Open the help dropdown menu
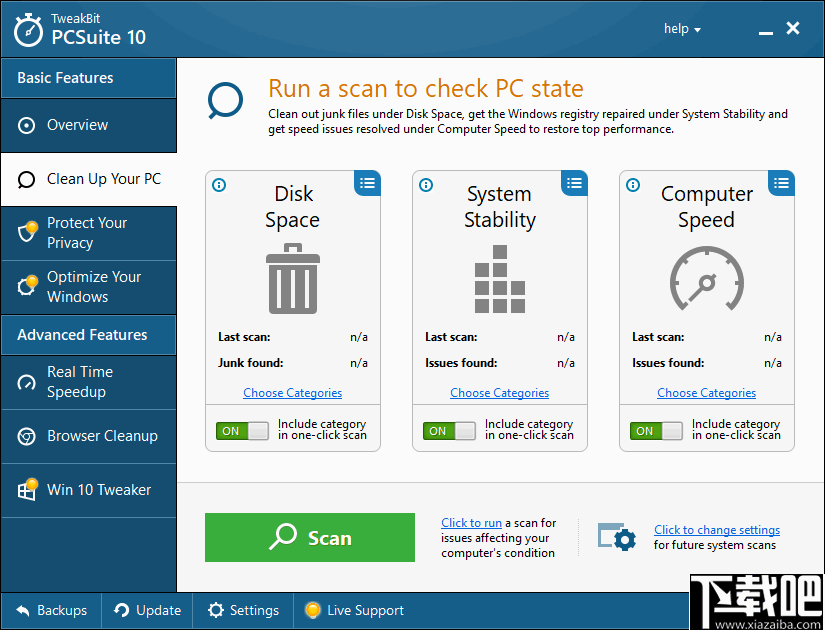This screenshot has width=825, height=630. coord(682,29)
